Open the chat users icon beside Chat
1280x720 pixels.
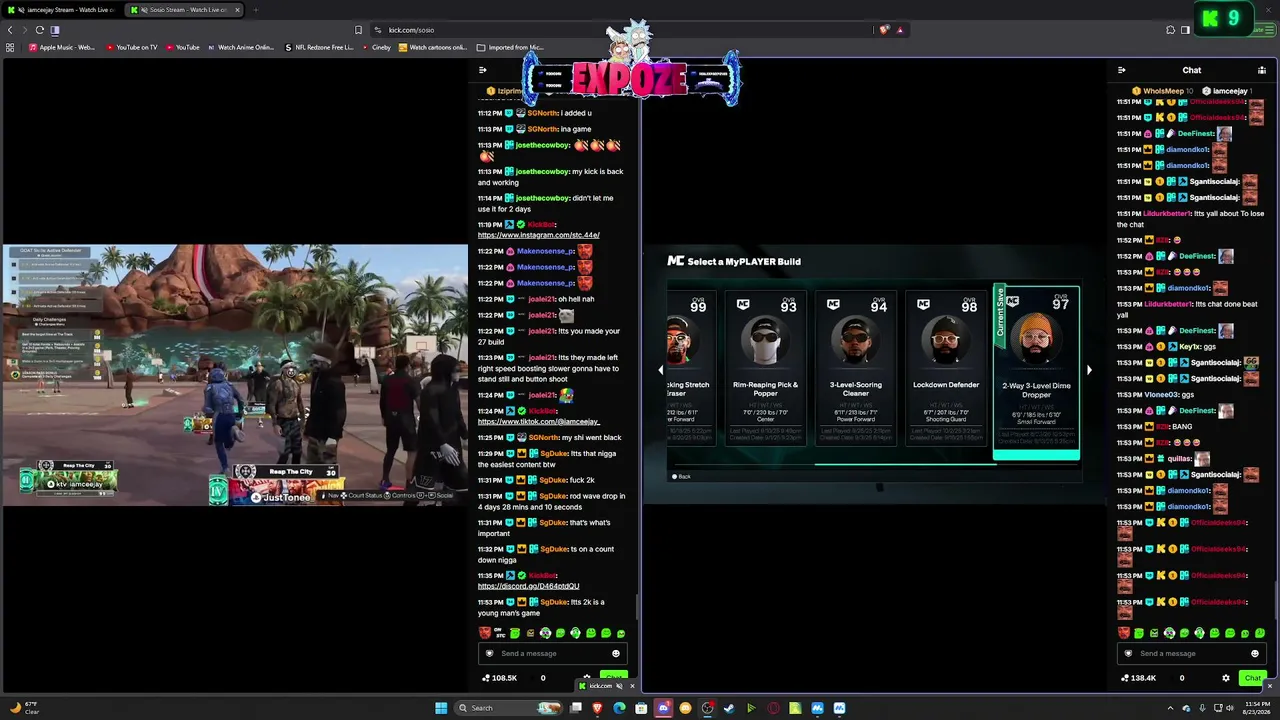pyautogui.click(x=1261, y=70)
